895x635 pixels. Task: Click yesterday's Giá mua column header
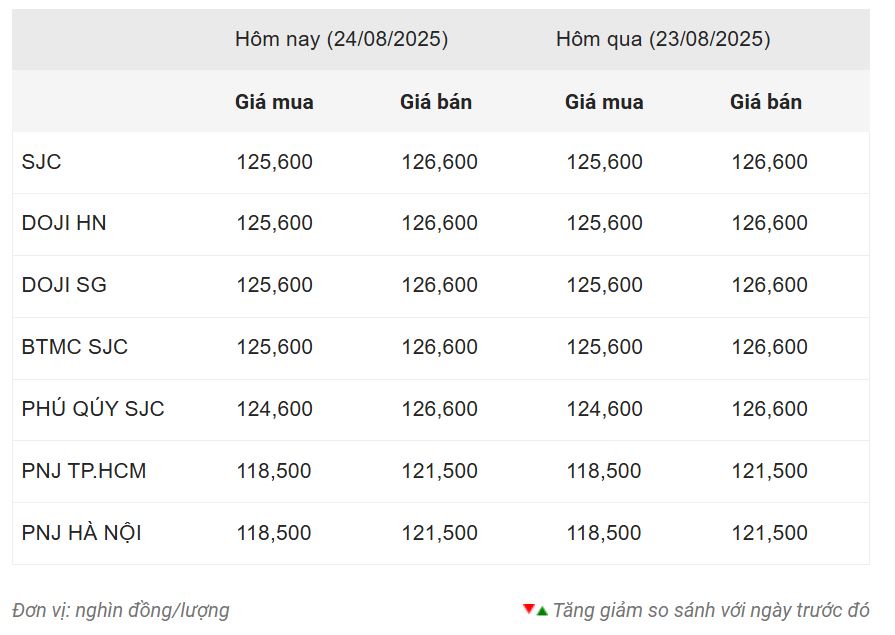(x=604, y=102)
